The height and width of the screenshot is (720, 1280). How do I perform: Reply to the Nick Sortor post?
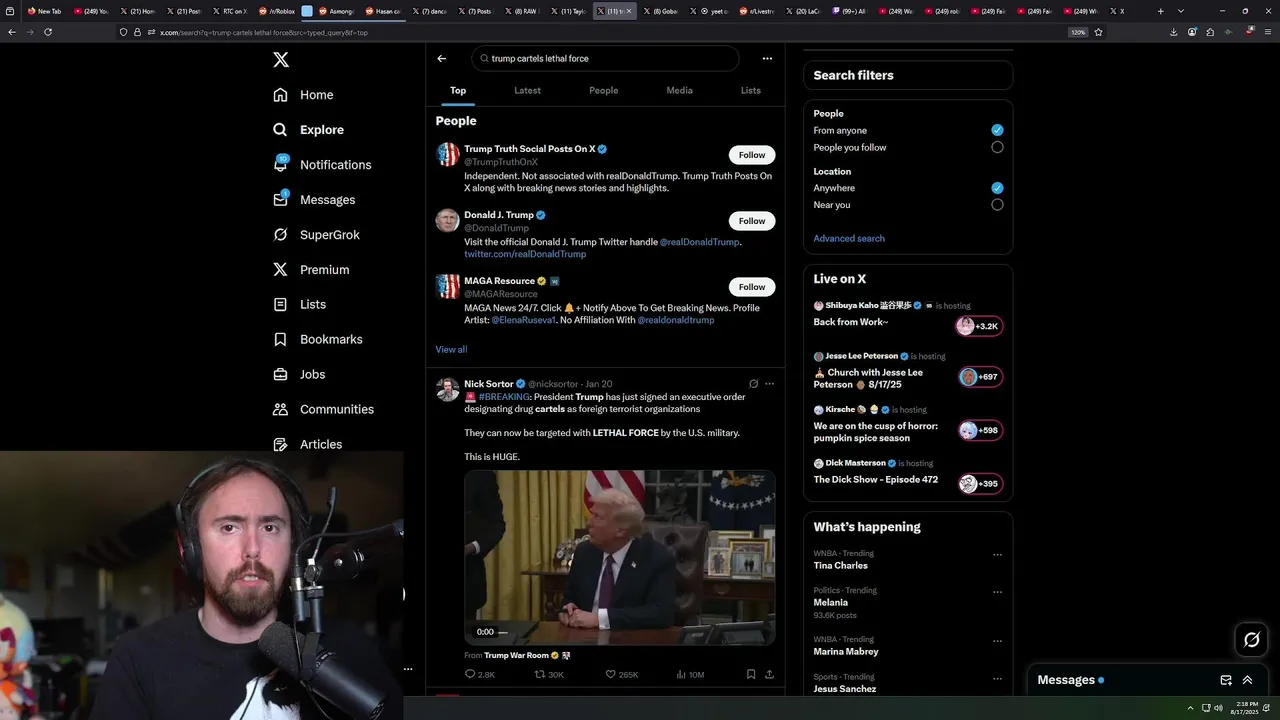click(x=480, y=675)
